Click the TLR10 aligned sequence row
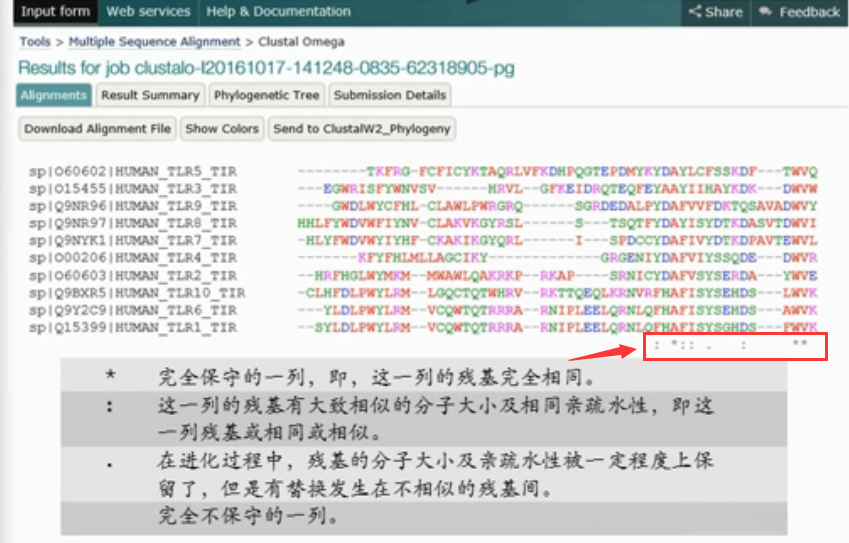Image resolution: width=849 pixels, height=543 pixels. (x=557, y=293)
